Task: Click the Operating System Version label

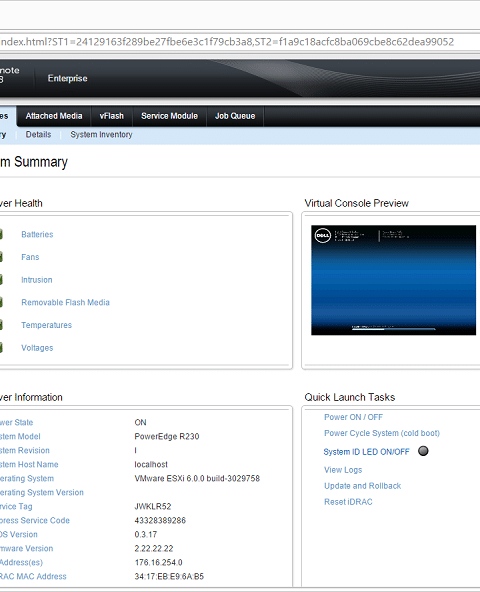Action: click(x=42, y=492)
